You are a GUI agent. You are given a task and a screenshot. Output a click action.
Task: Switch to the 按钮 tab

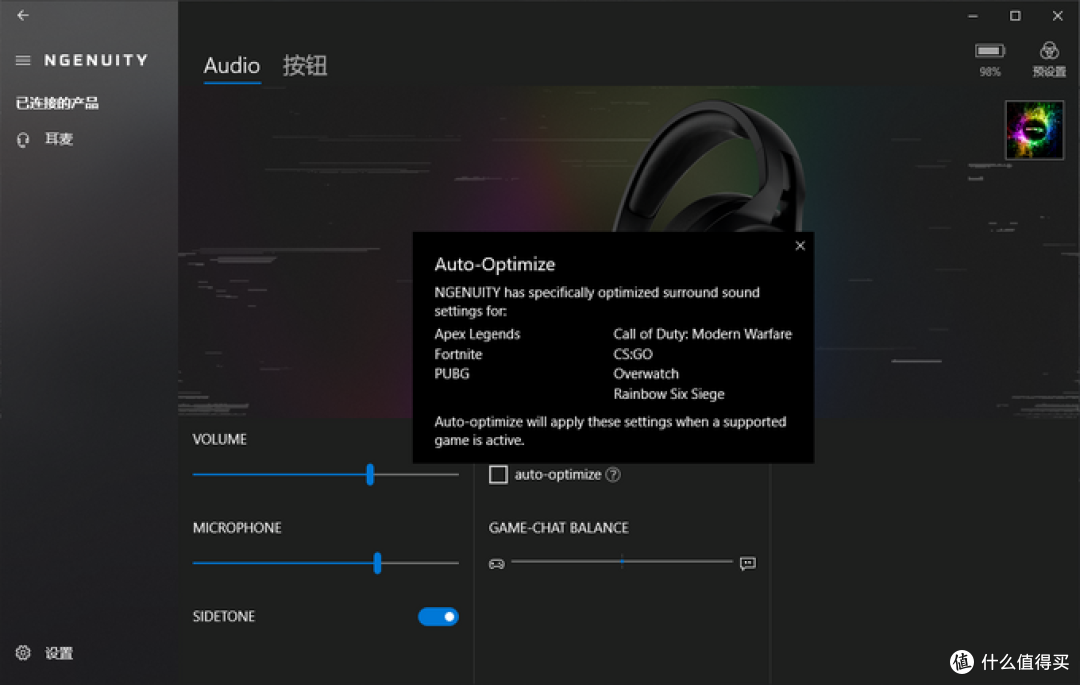coord(305,65)
